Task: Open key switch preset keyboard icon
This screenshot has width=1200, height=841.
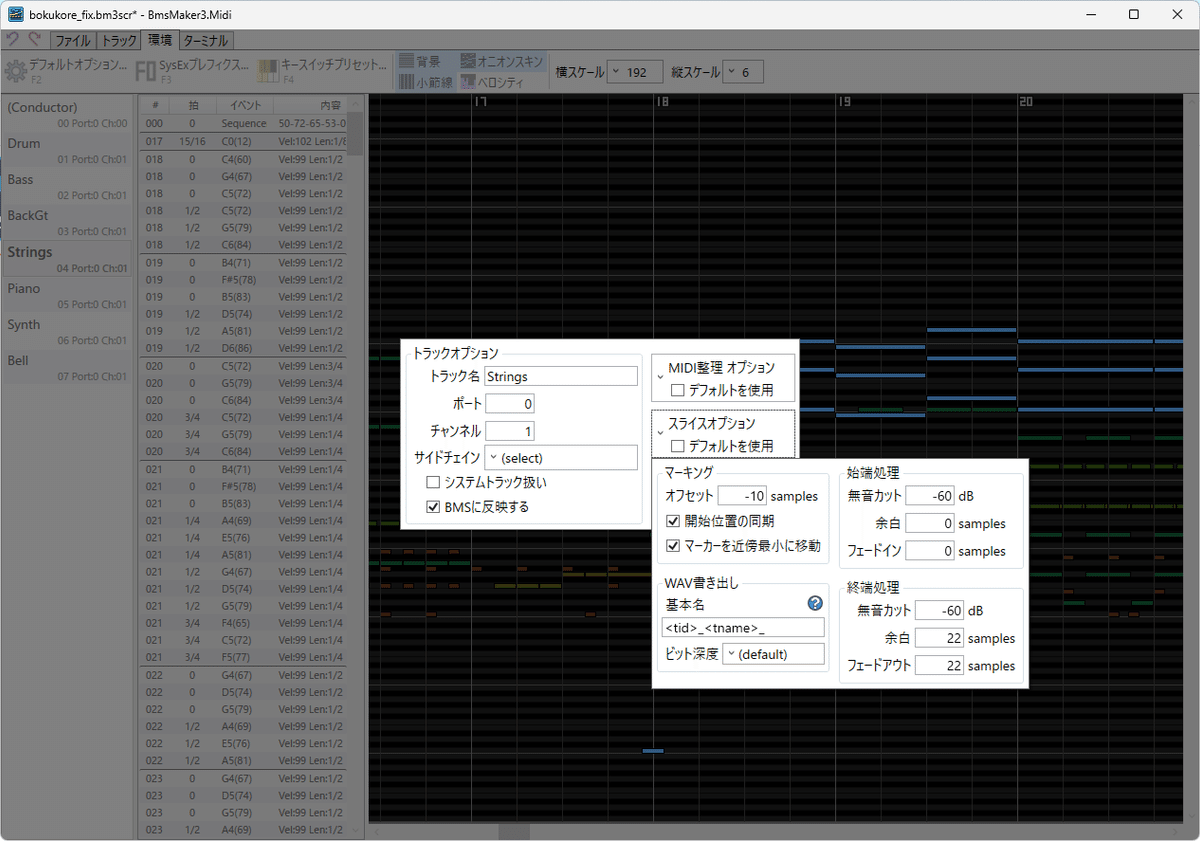Action: click(x=268, y=71)
